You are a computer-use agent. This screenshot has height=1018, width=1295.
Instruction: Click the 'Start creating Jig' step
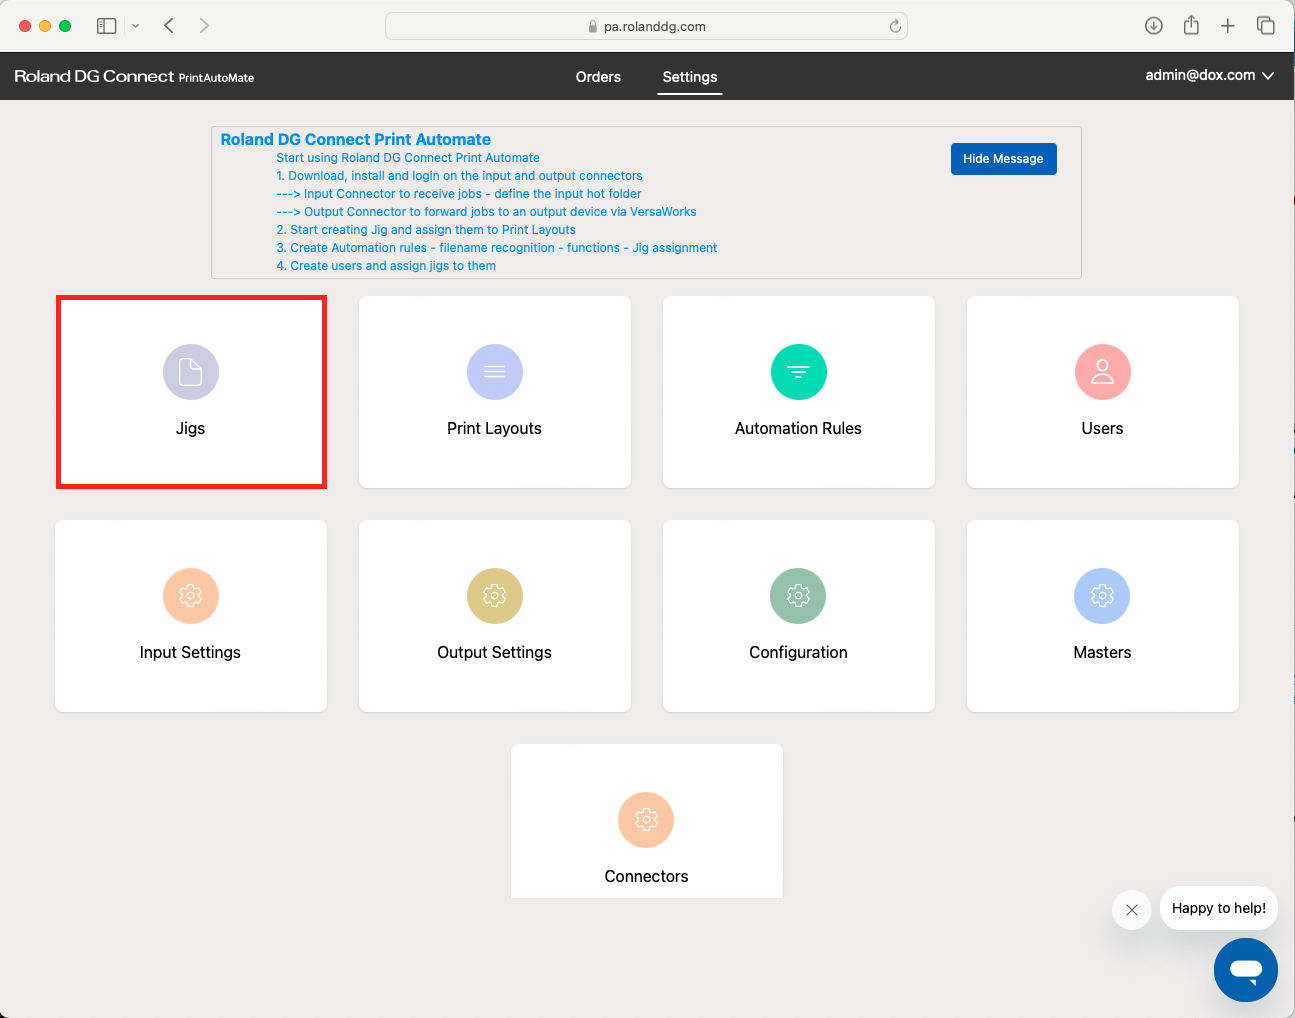(x=426, y=230)
